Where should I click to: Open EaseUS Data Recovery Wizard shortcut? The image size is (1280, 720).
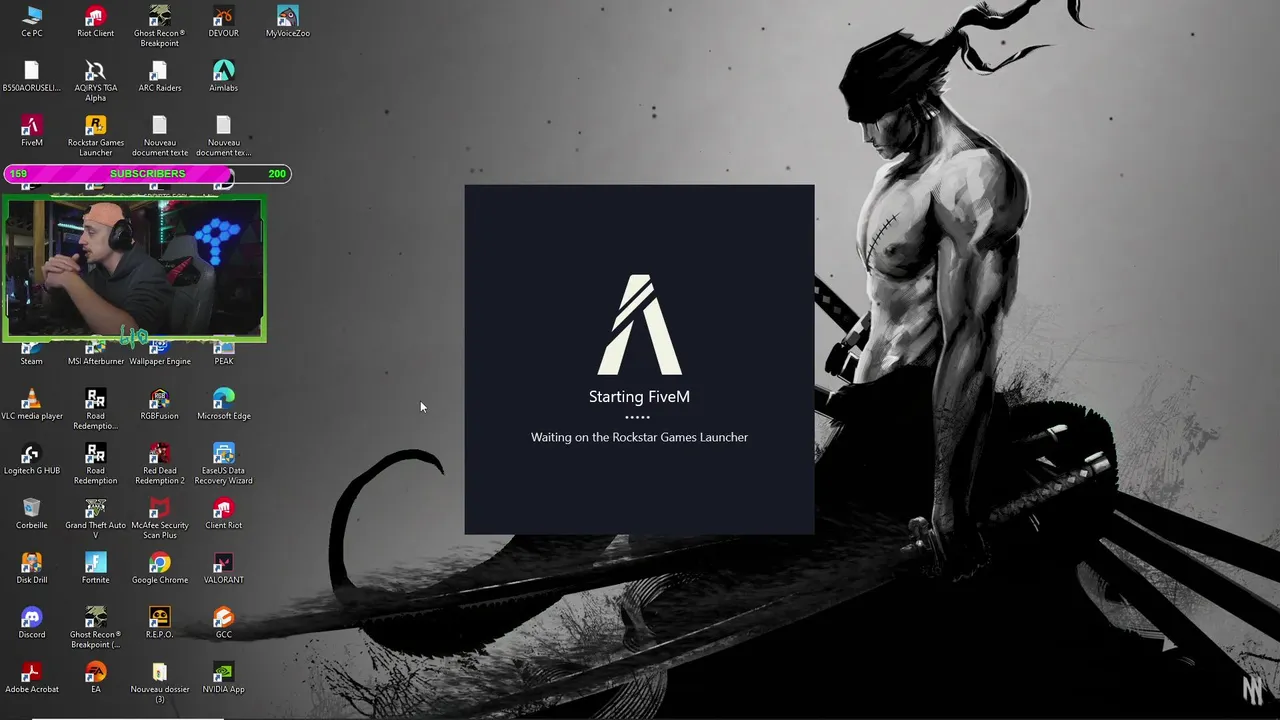pyautogui.click(x=224, y=464)
